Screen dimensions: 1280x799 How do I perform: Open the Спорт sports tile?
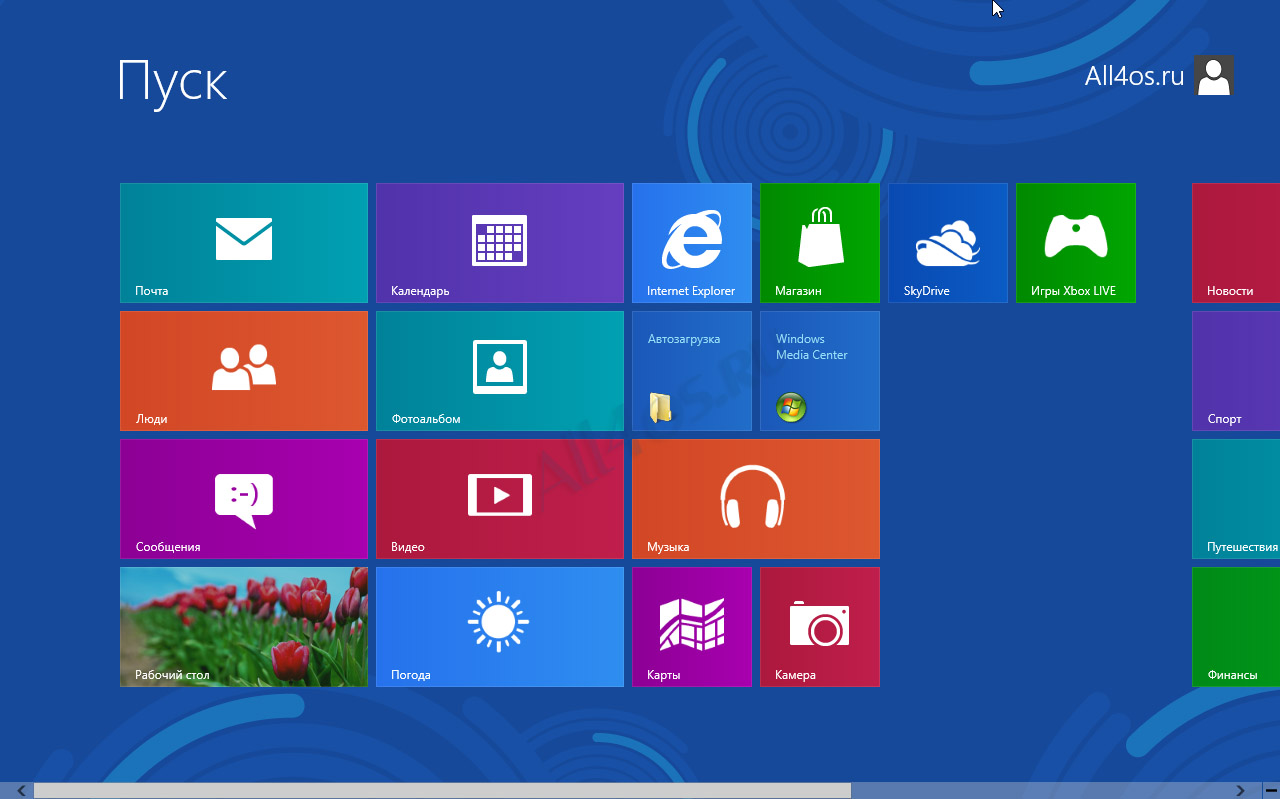pos(1236,371)
